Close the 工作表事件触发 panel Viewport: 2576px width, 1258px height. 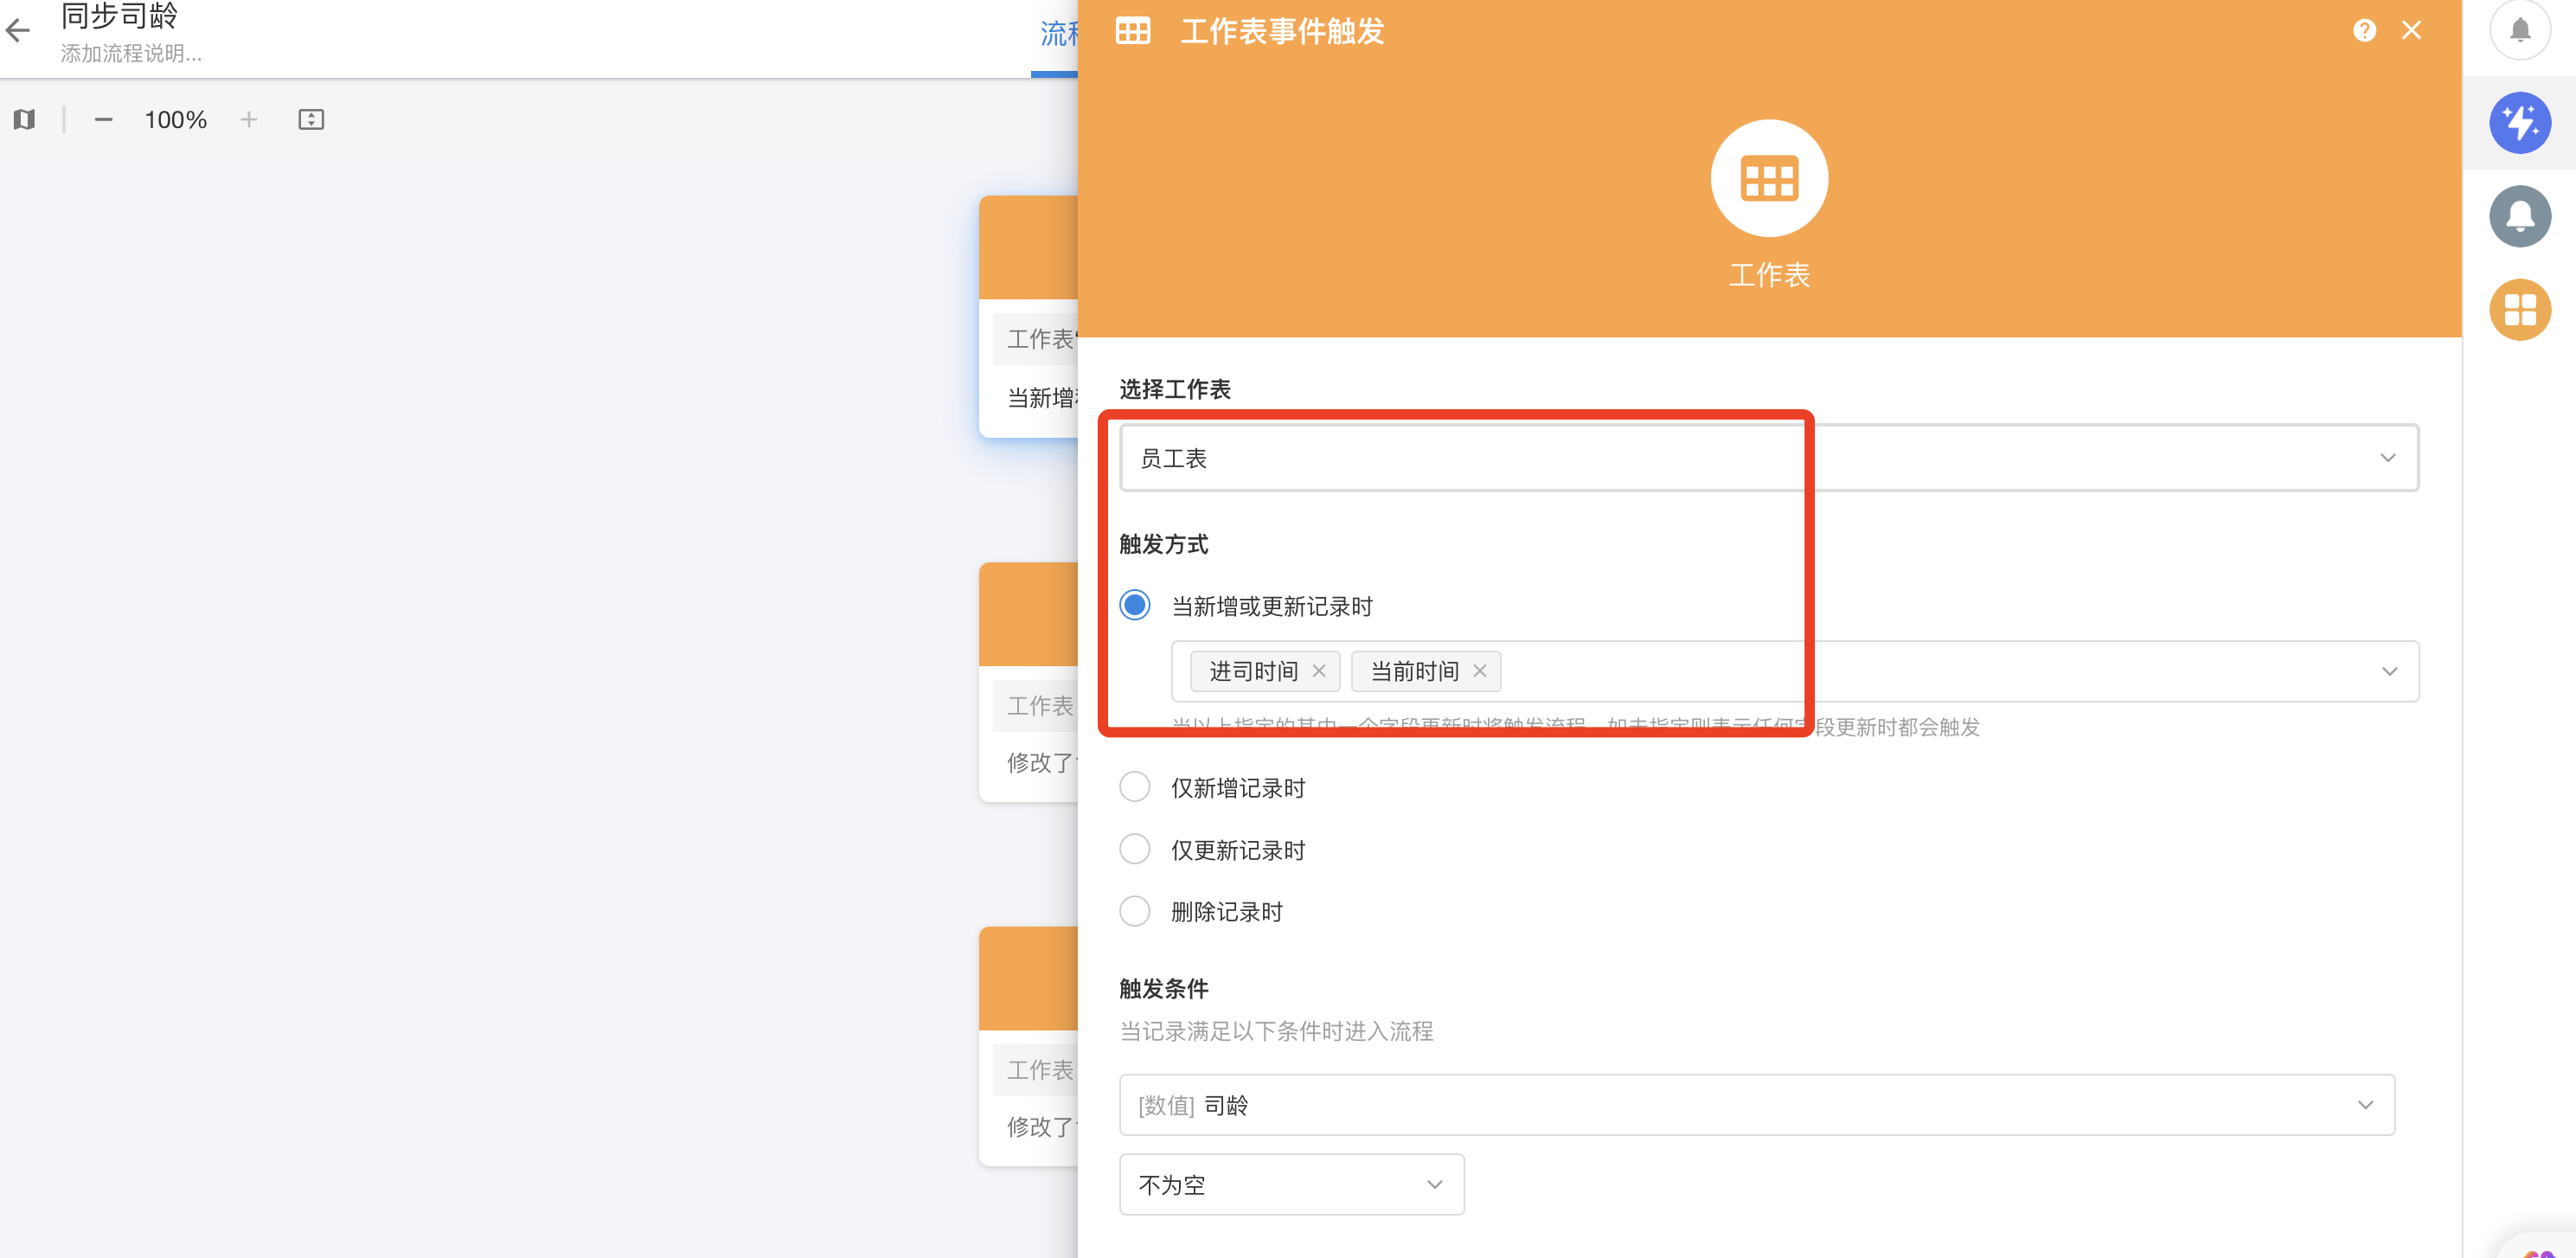(x=2411, y=30)
